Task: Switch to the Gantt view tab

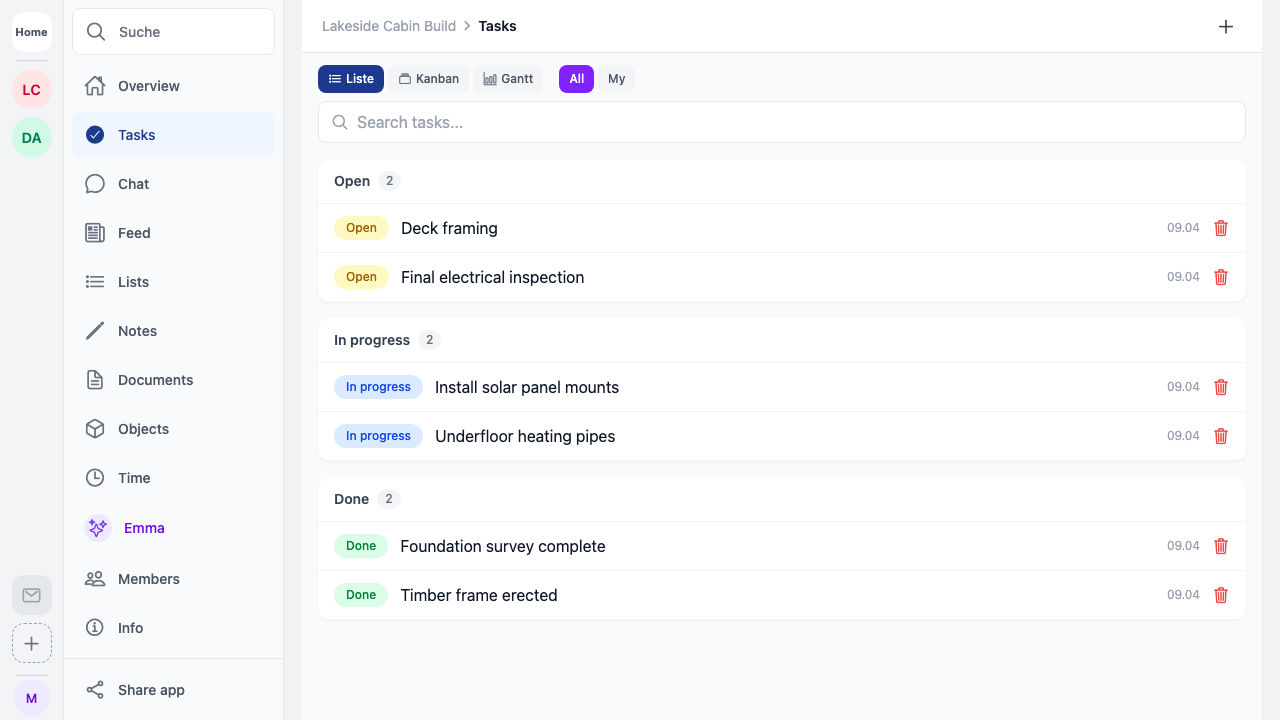Action: tap(508, 79)
